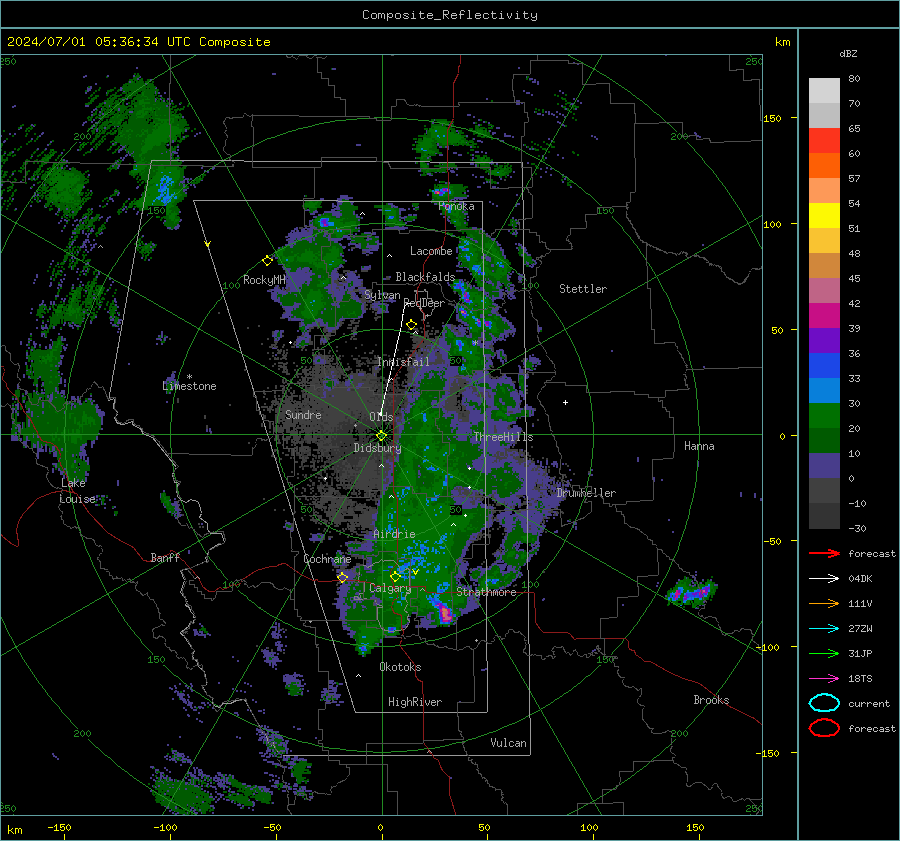Click the Ponoka city label
Image resolution: width=900 pixels, height=841 pixels.
456,206
